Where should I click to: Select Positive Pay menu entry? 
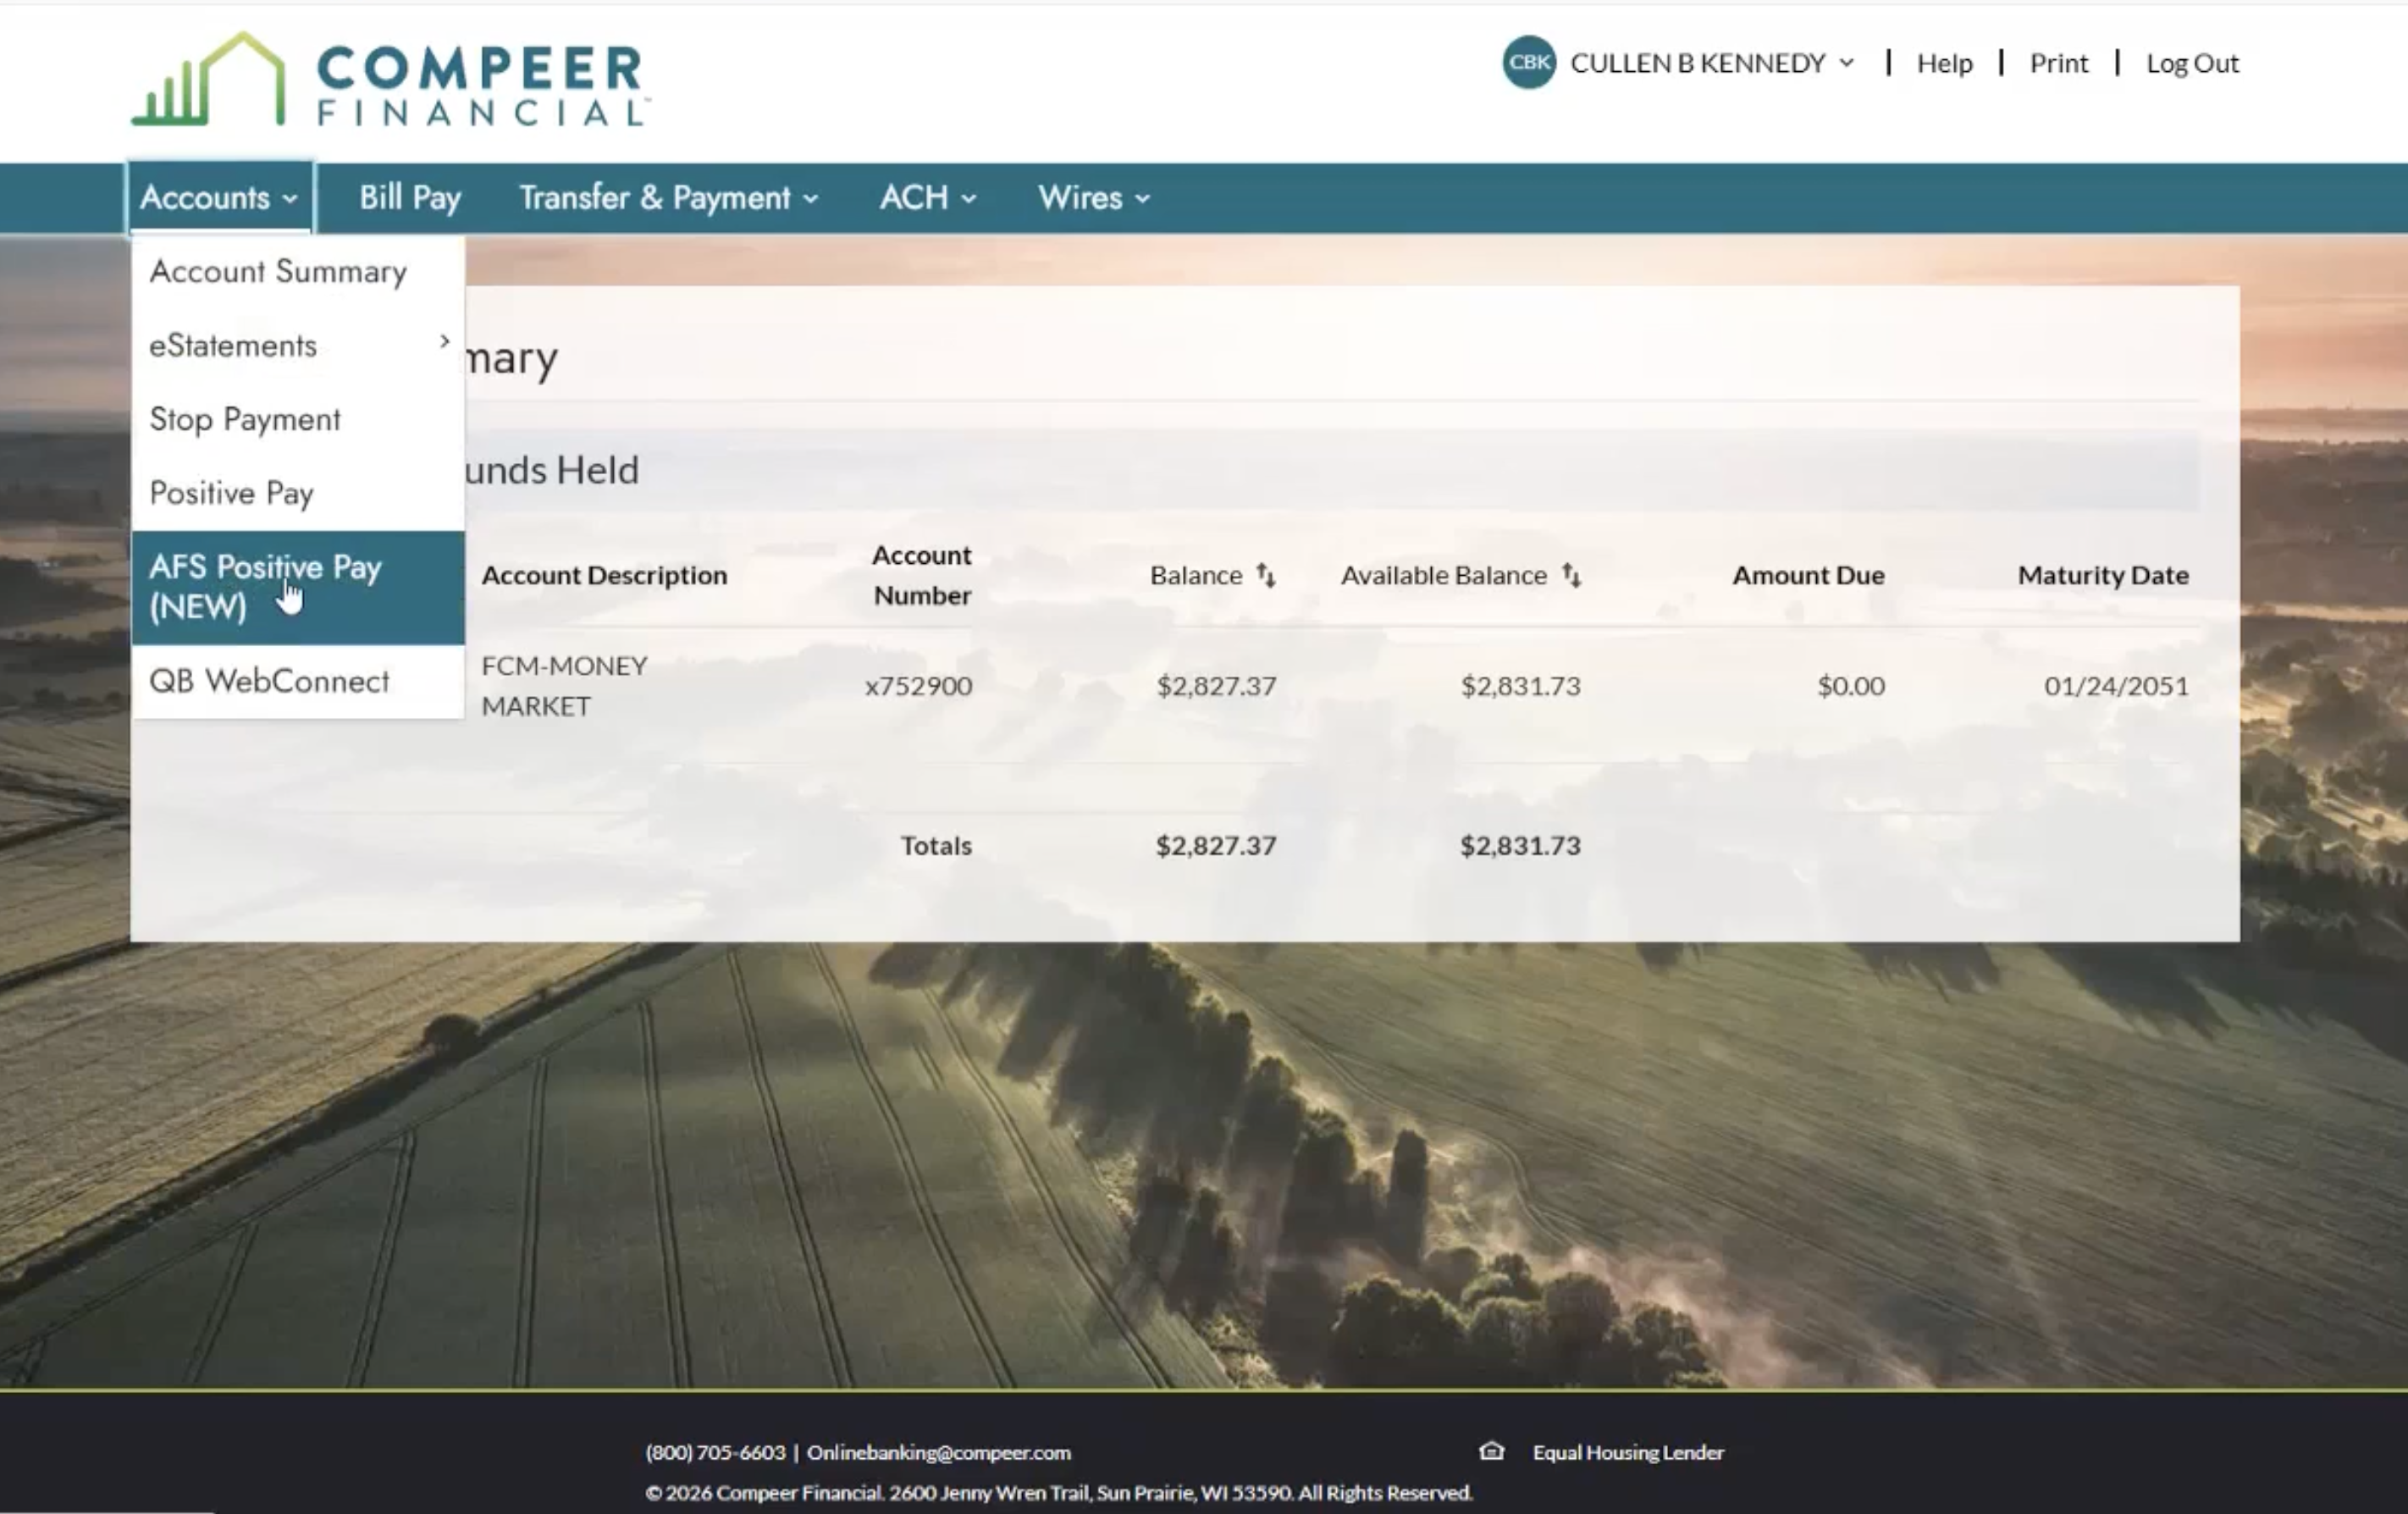click(x=232, y=493)
